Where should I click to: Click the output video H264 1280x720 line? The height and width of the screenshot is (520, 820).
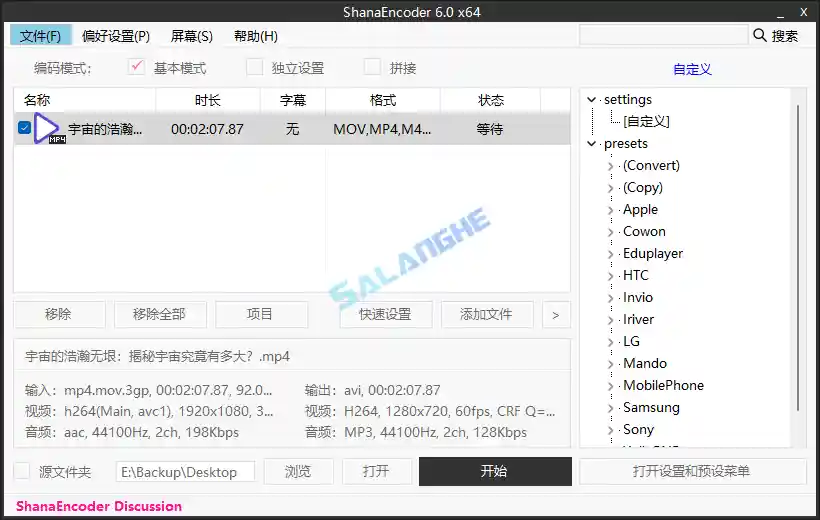point(430,411)
